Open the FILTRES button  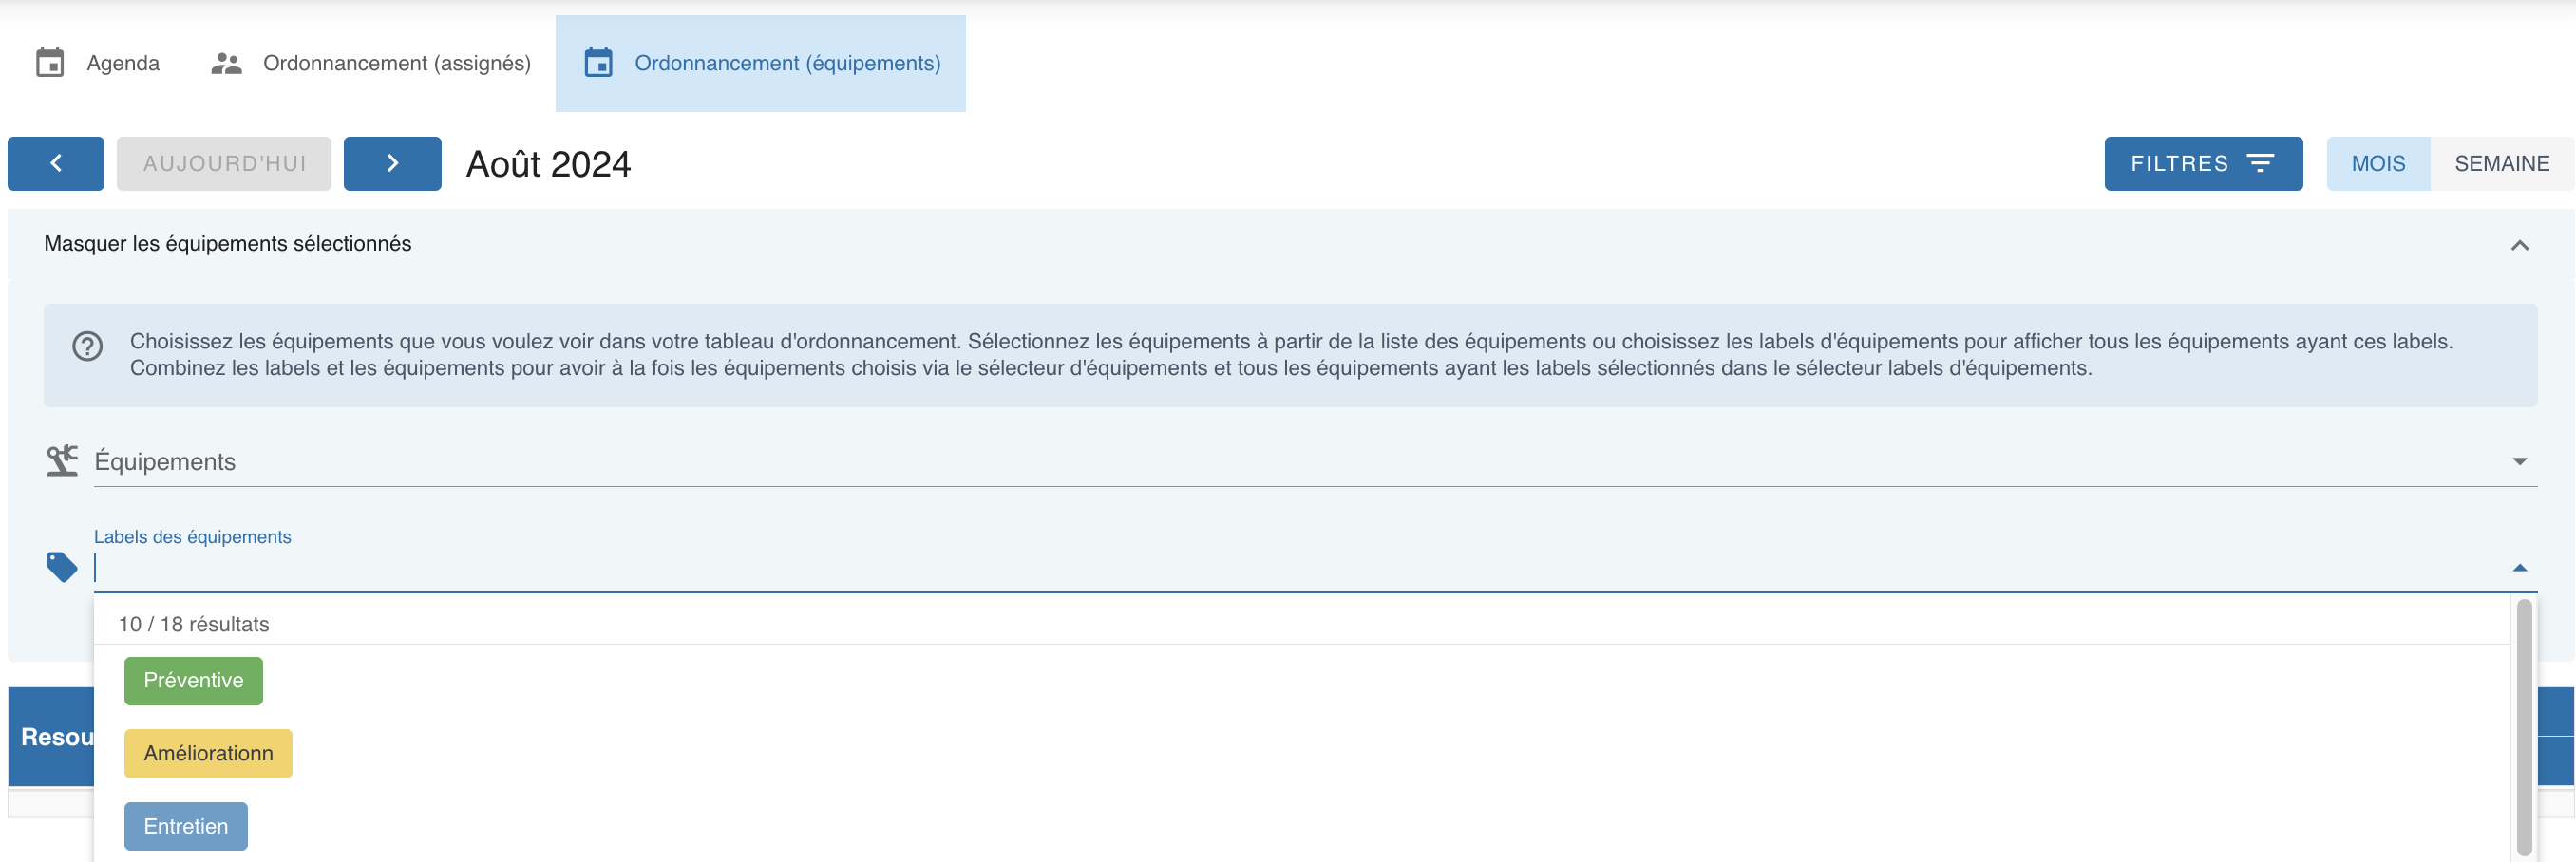(2202, 164)
